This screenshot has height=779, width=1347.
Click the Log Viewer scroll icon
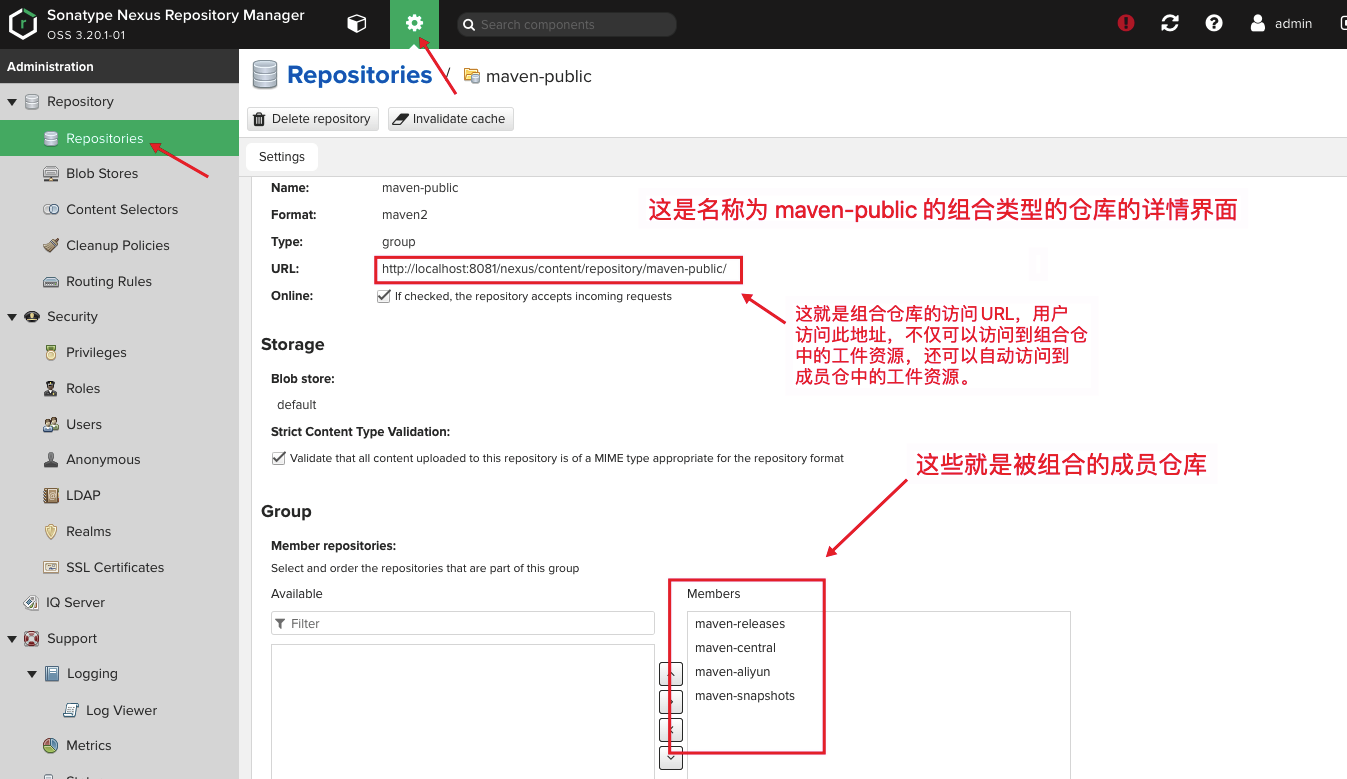(x=71, y=710)
